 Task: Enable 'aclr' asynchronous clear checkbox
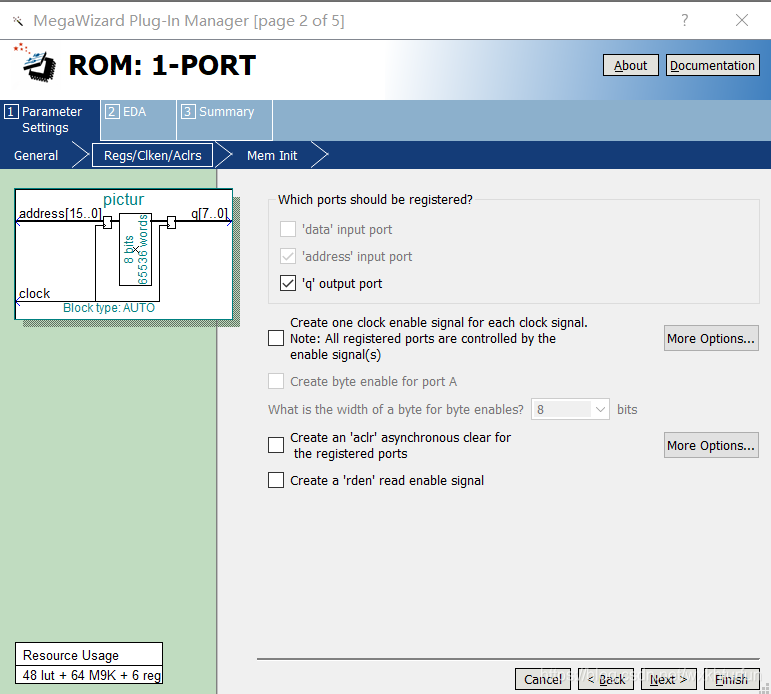276,445
